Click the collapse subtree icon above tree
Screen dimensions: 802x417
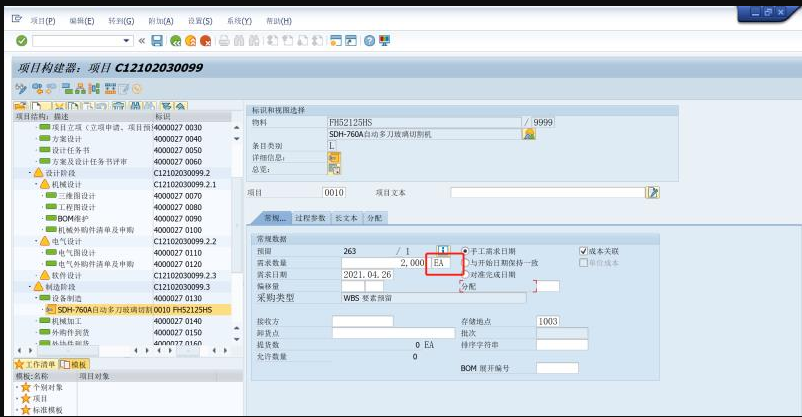(180, 106)
